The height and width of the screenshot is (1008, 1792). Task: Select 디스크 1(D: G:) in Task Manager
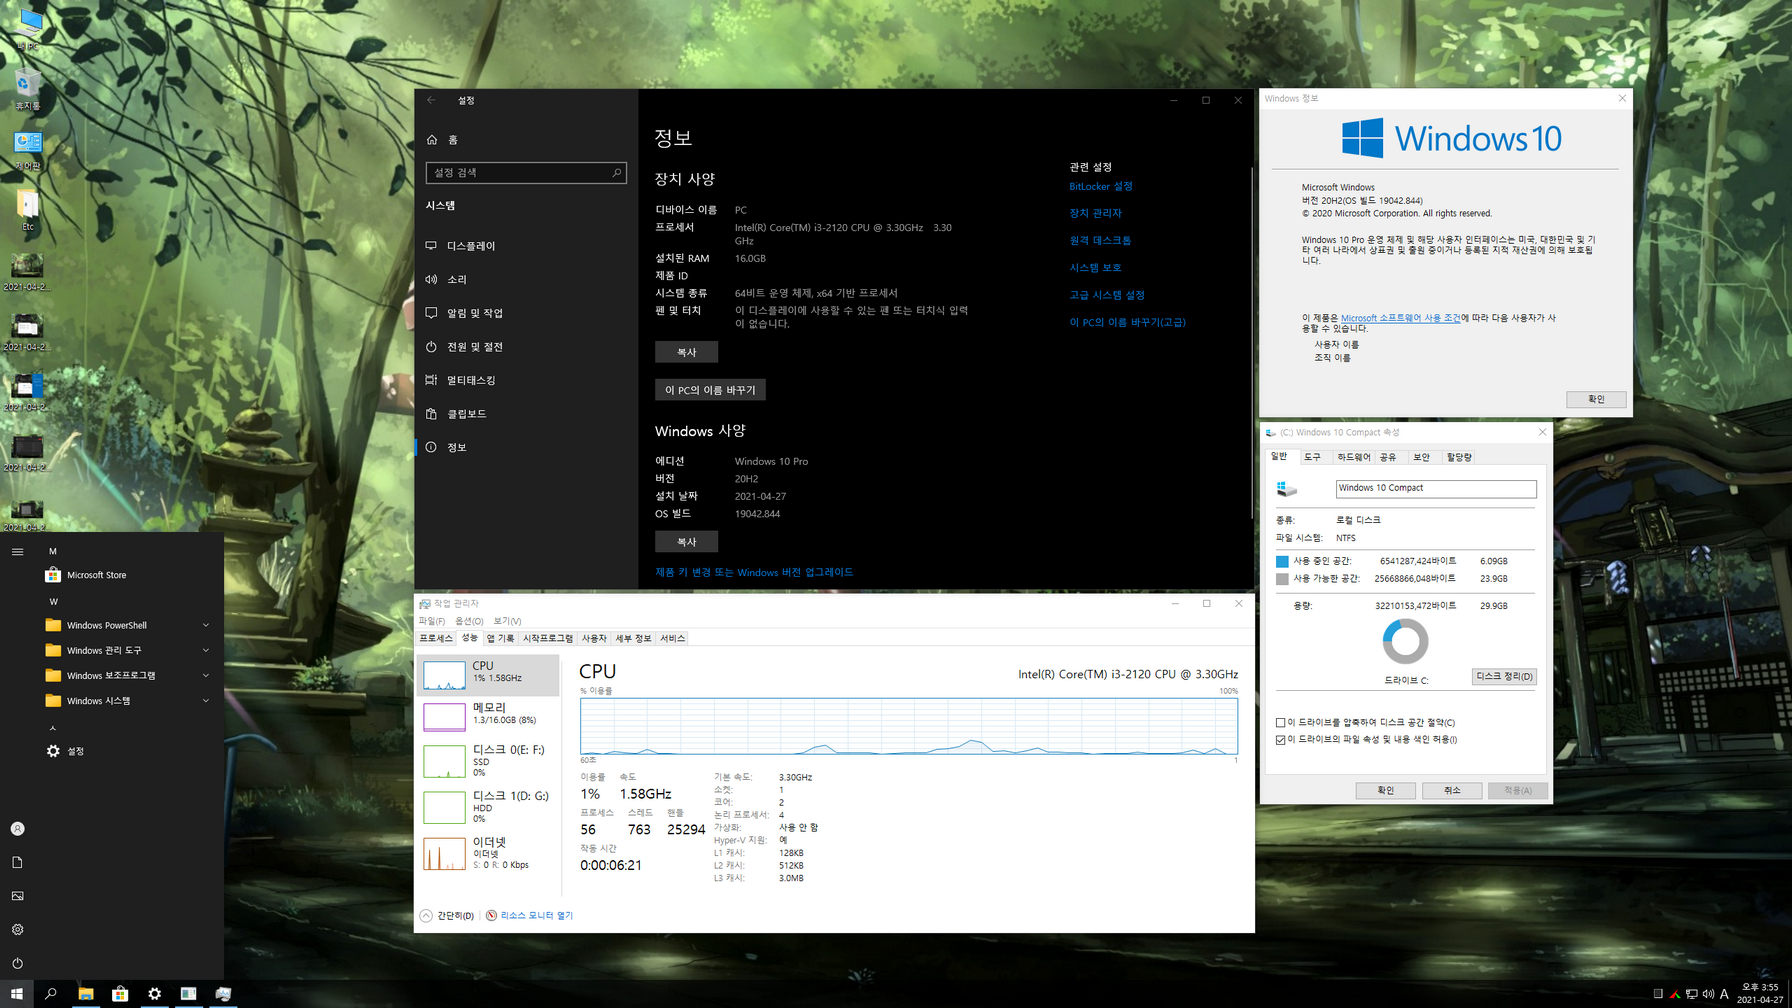(488, 807)
